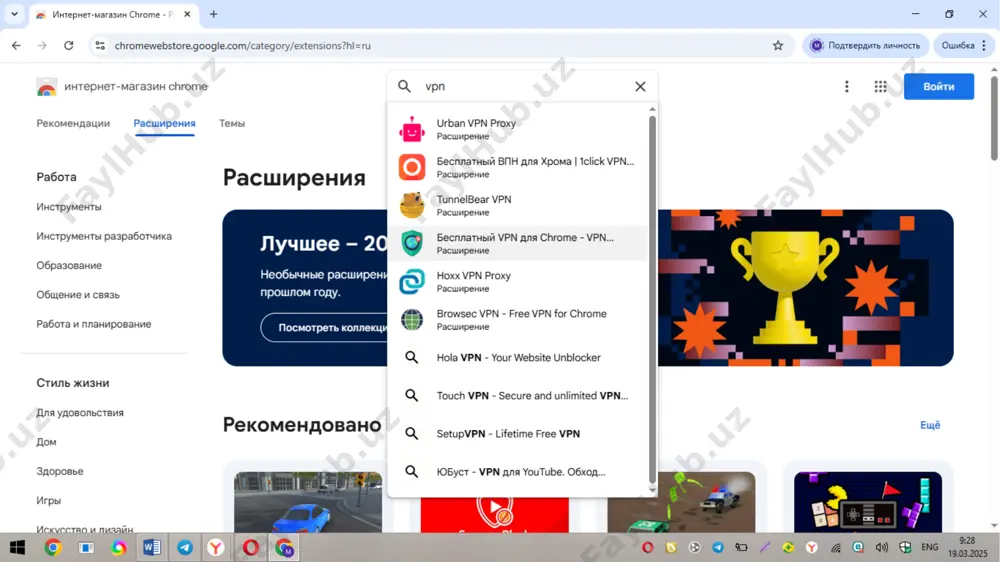Open the retro arcade games thumbnail
This screenshot has height=562, width=1000.
click(867, 502)
